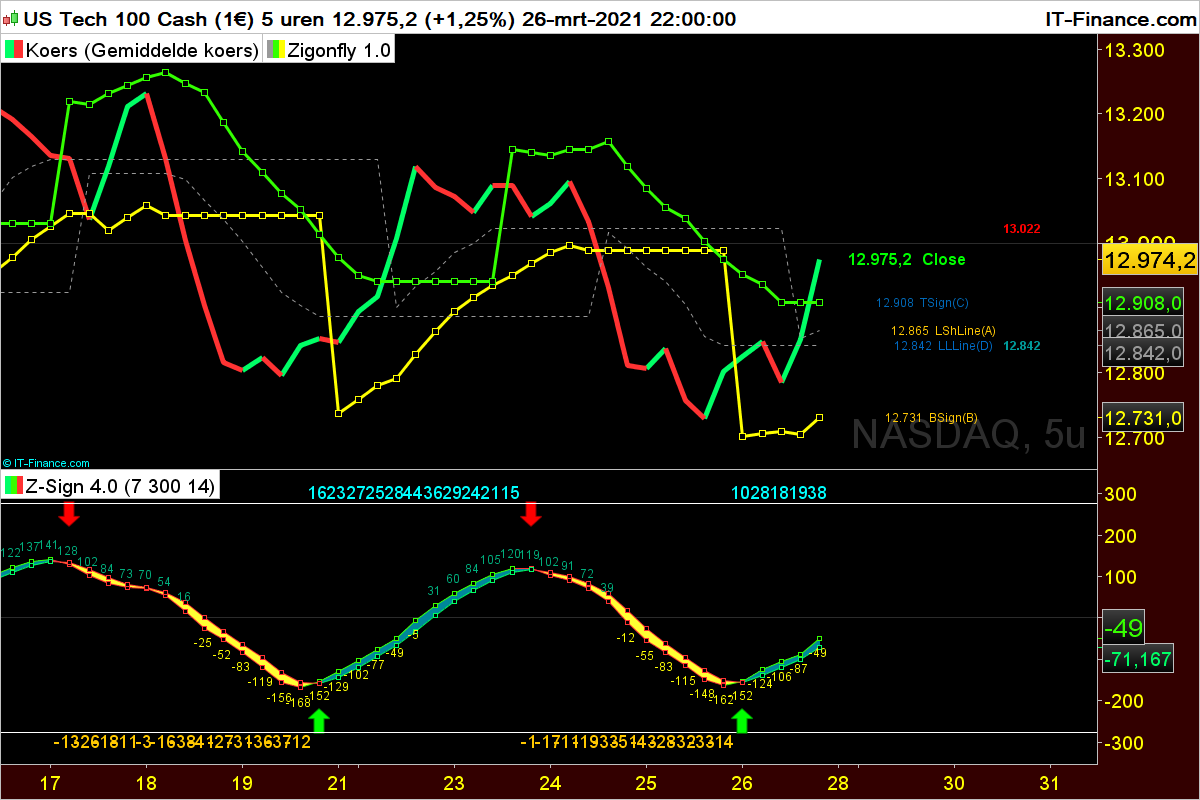Click the 12.865,0 price axis tag
Image resolution: width=1200 pixels, height=800 pixels.
click(1143, 330)
